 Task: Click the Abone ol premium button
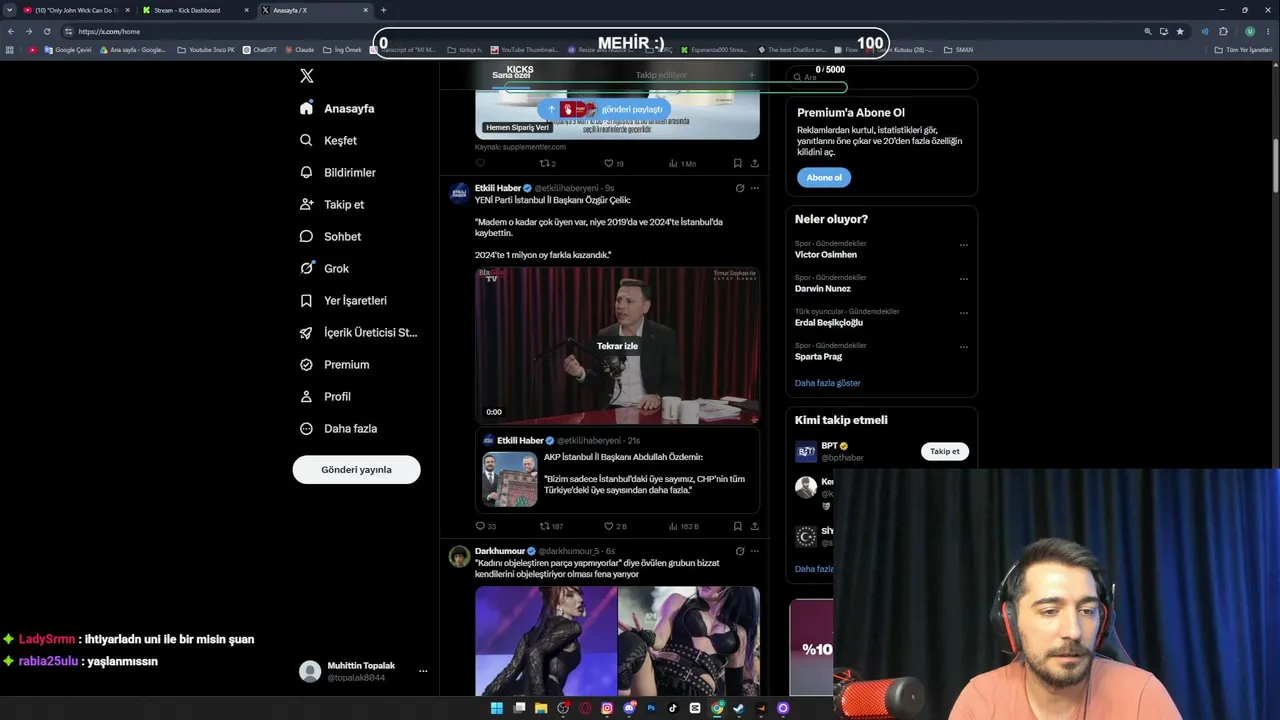click(824, 177)
